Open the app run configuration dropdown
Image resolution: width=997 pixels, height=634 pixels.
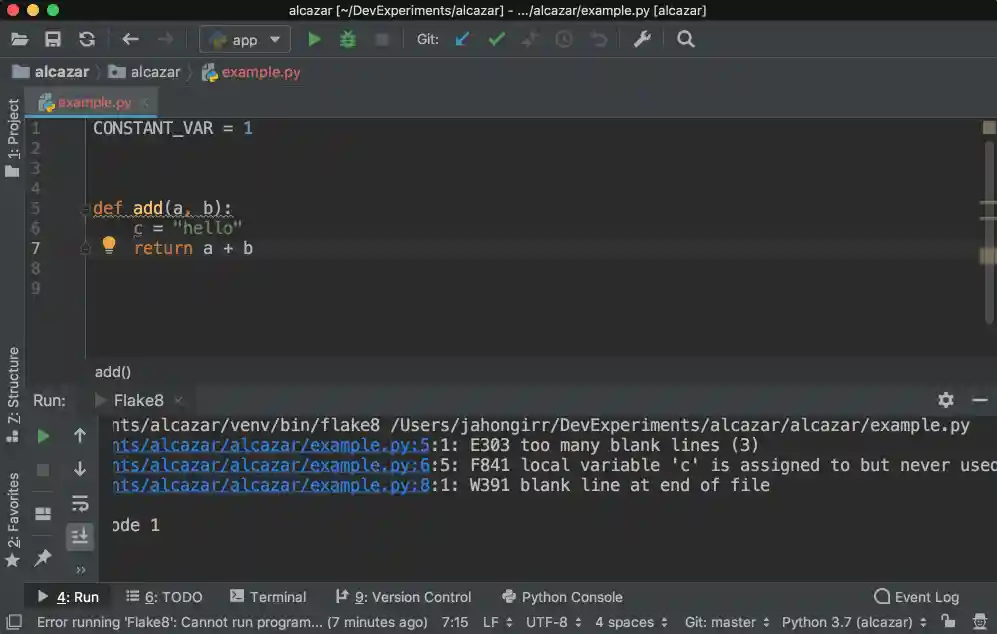(x=244, y=39)
